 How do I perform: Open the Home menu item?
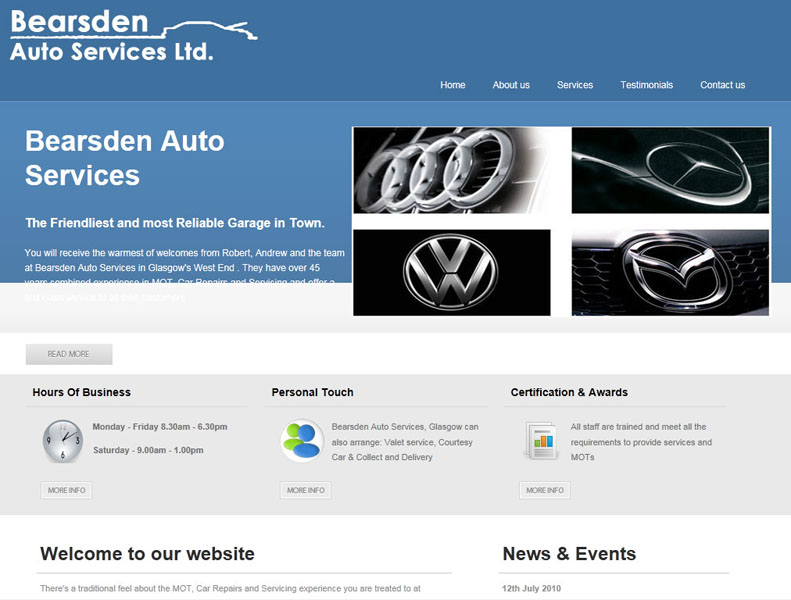click(453, 85)
